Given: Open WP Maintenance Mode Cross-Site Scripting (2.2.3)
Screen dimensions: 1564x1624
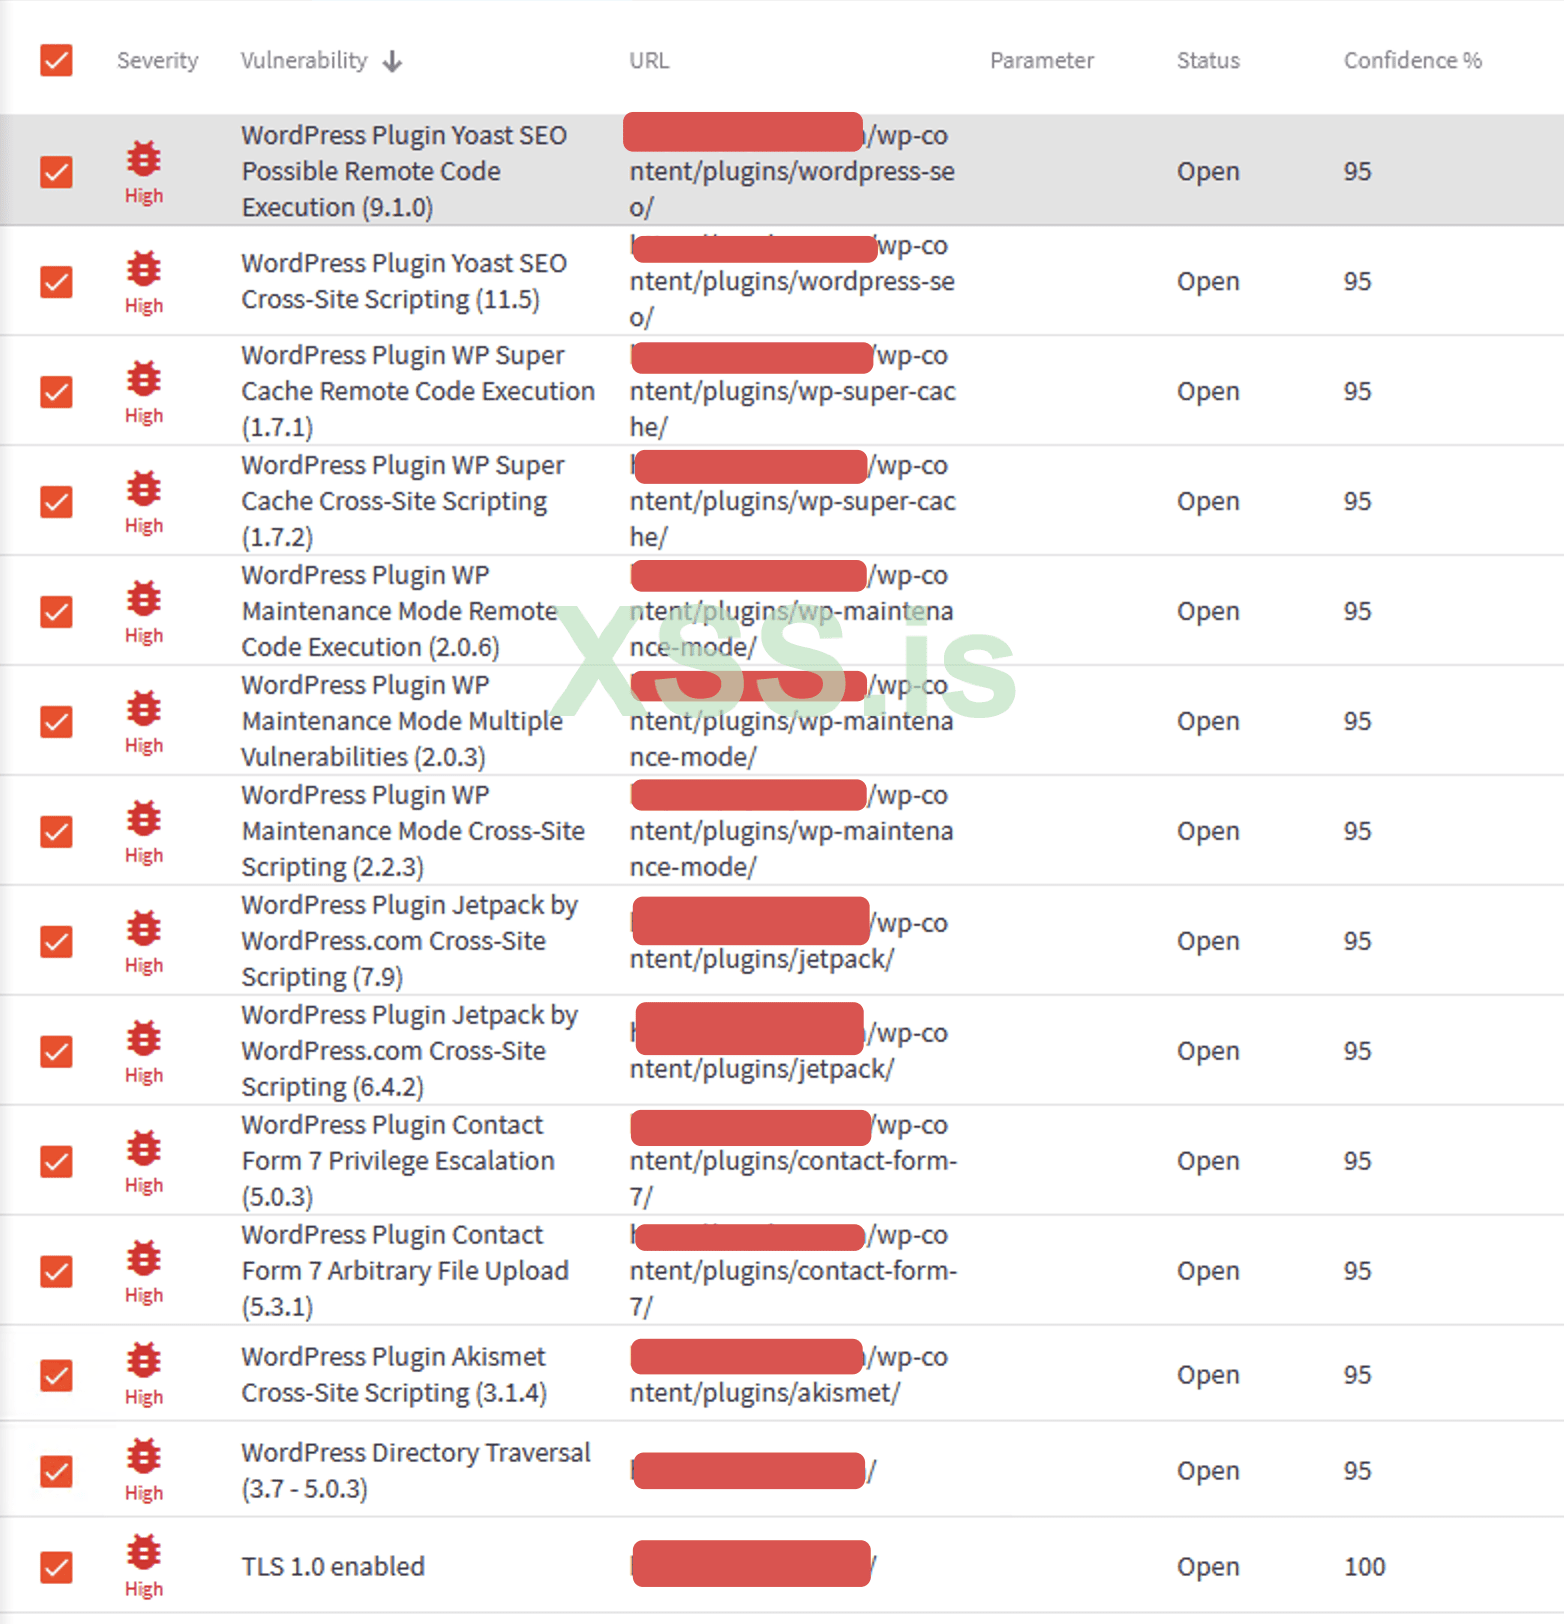Looking at the screenshot, I should [x=413, y=831].
